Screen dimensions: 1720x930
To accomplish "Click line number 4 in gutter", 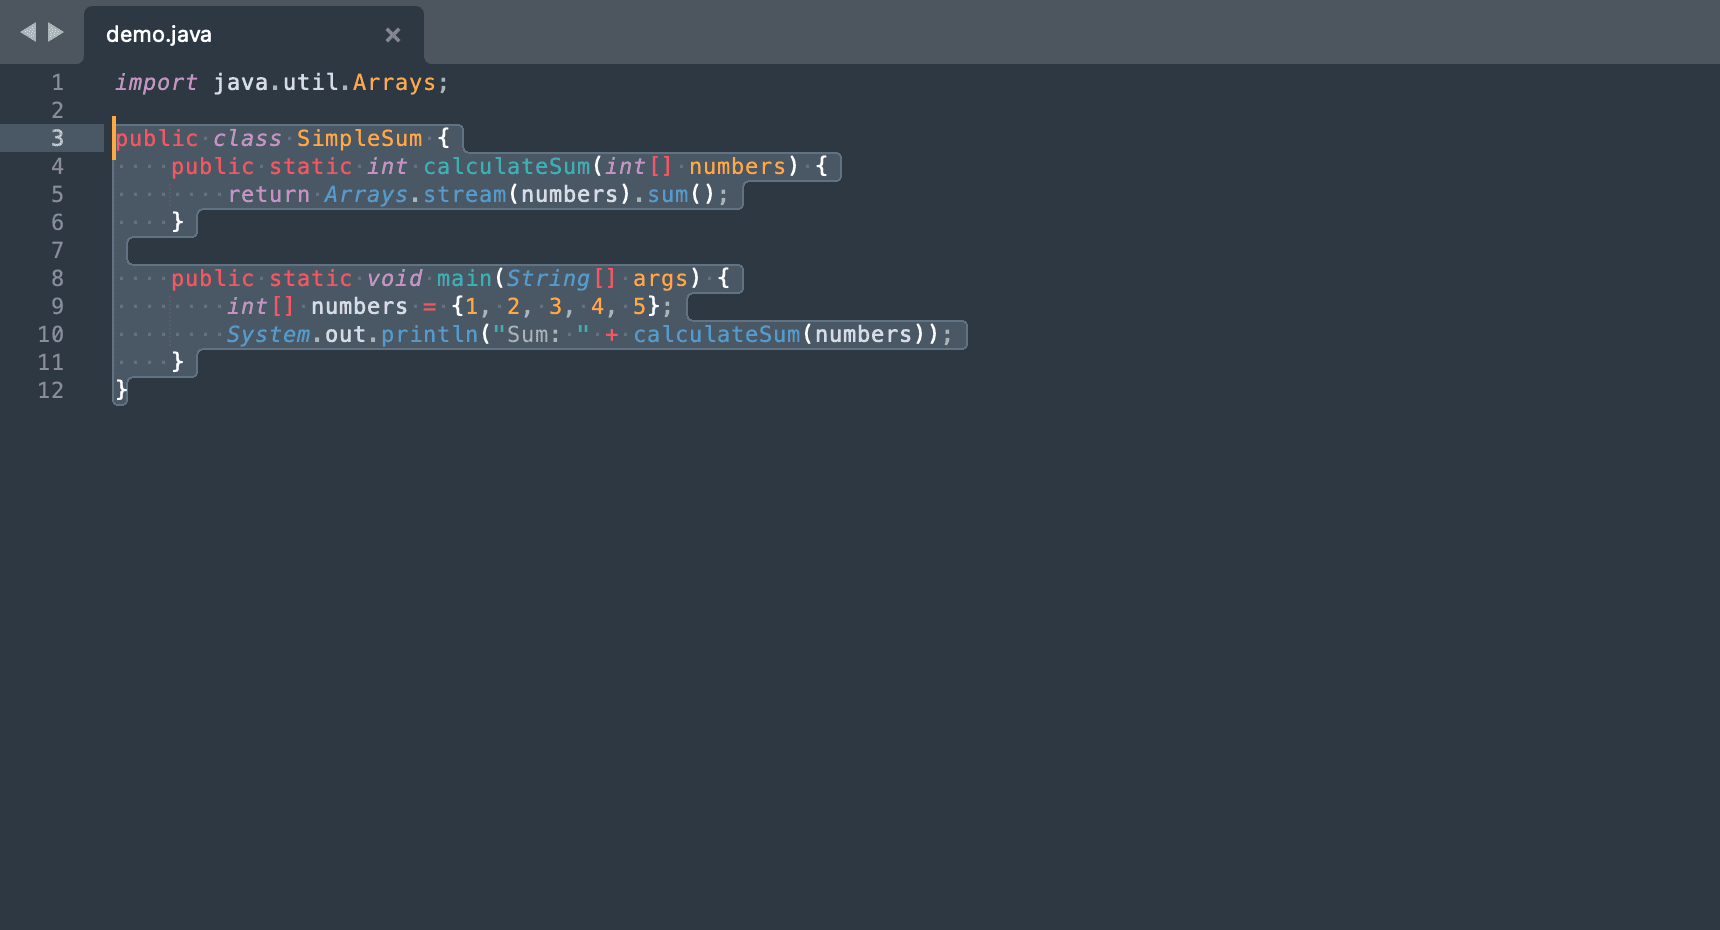I will 57,166.
